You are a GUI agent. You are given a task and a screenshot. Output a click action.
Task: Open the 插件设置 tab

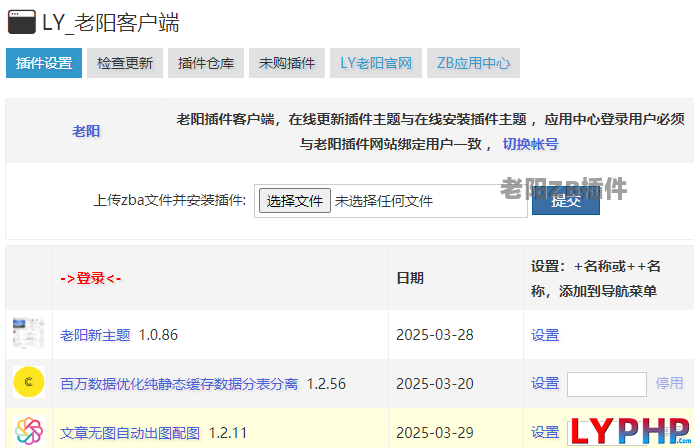[x=44, y=63]
